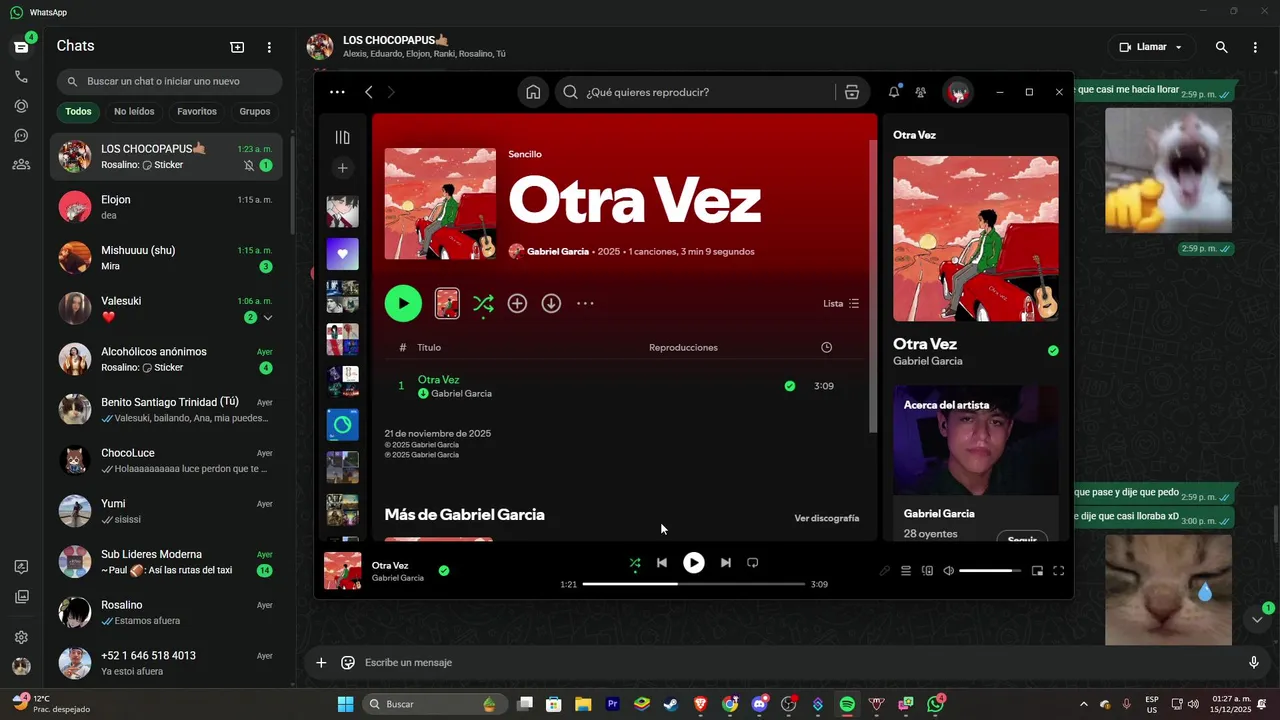Screen dimensions: 1280x720
Task: Open the Llamar dropdown in WhatsApp
Action: click(x=1151, y=47)
